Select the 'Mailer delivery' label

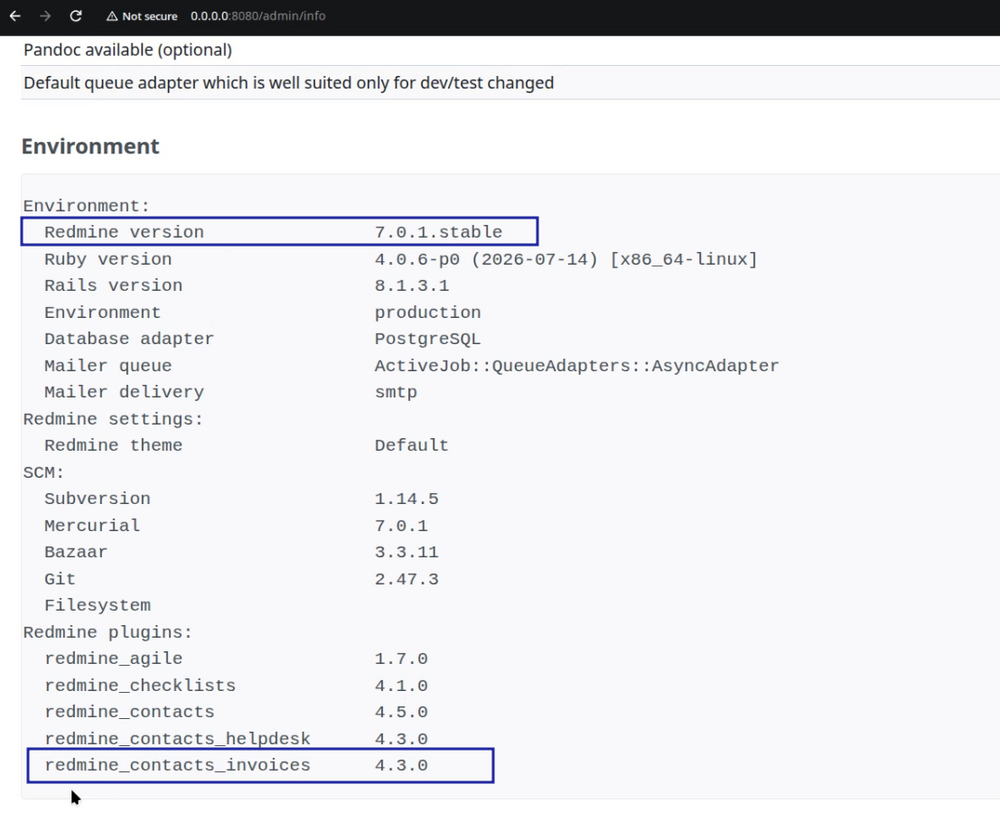click(124, 392)
